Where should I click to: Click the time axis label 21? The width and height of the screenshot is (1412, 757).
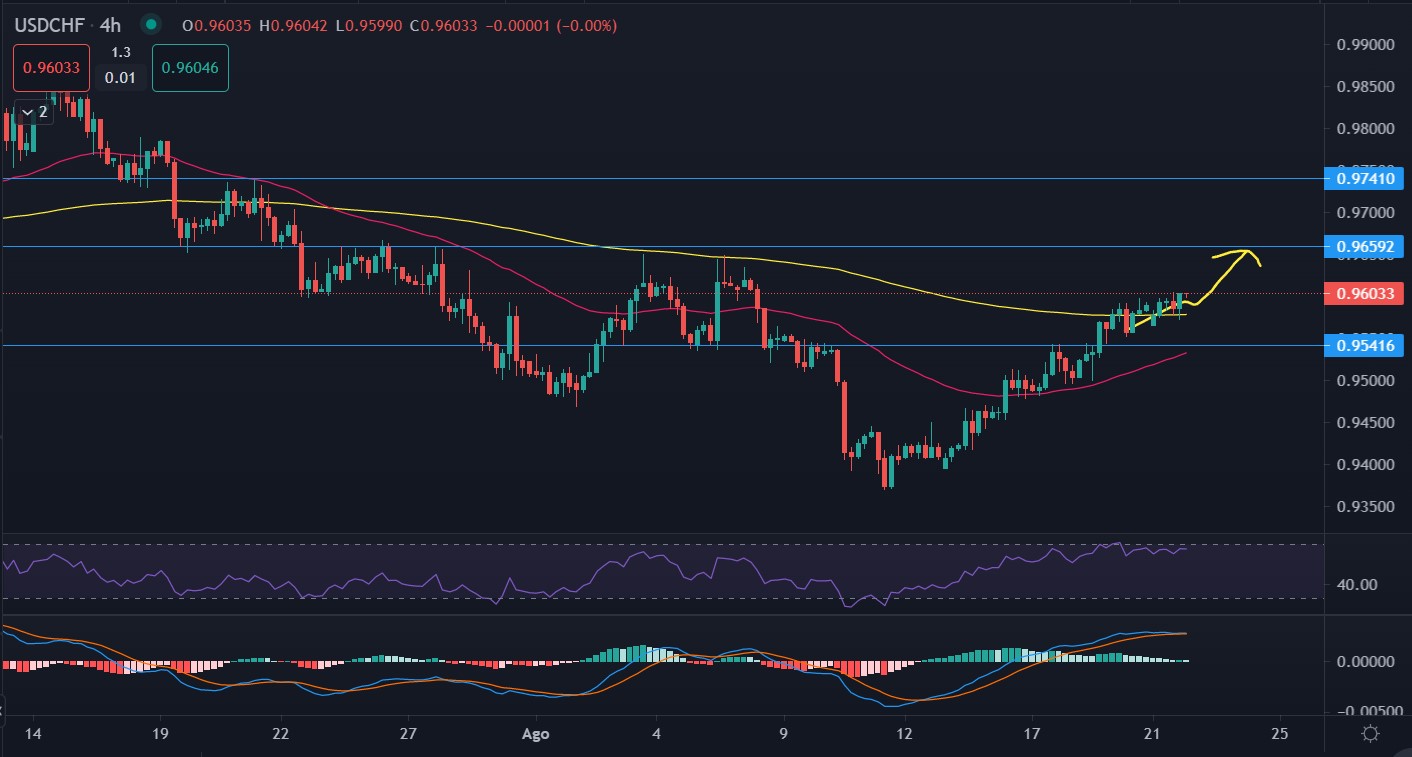[x=1153, y=733]
